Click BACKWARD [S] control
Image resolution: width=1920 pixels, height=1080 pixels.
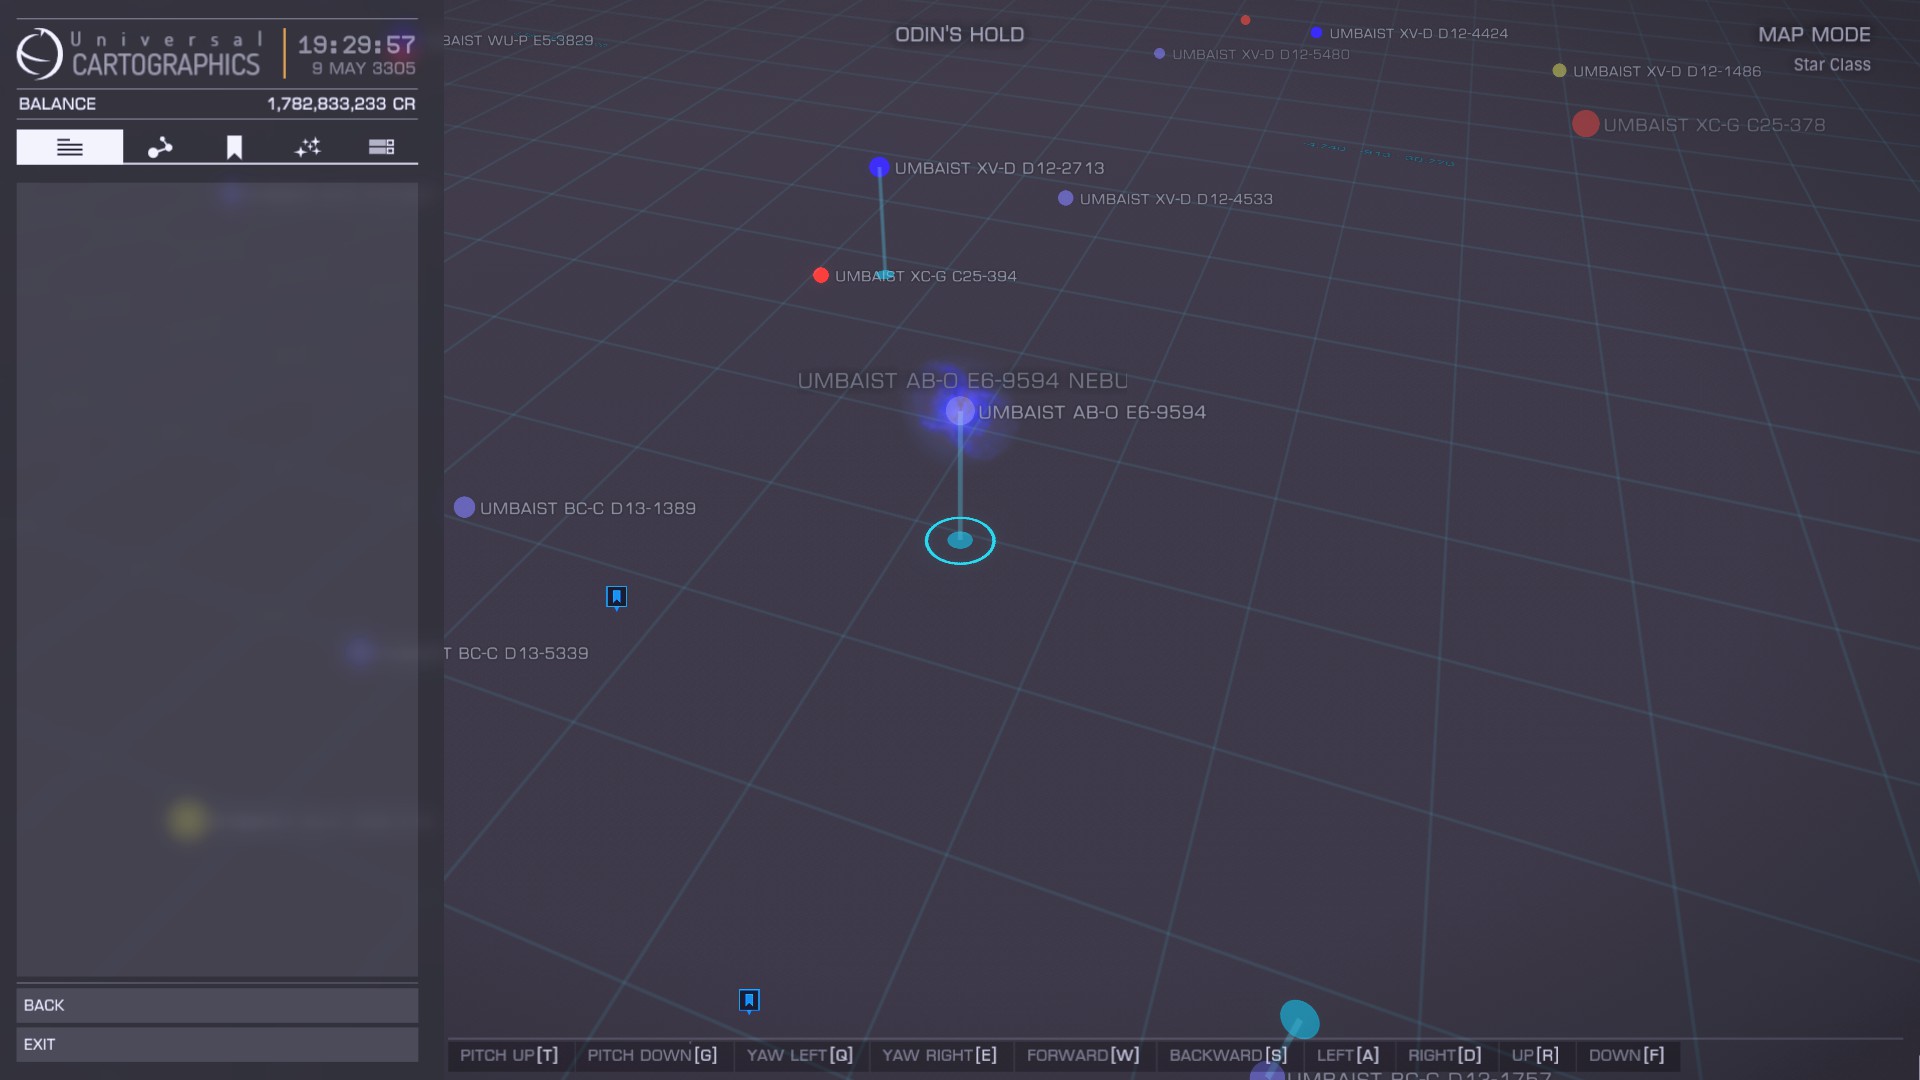point(1228,1055)
